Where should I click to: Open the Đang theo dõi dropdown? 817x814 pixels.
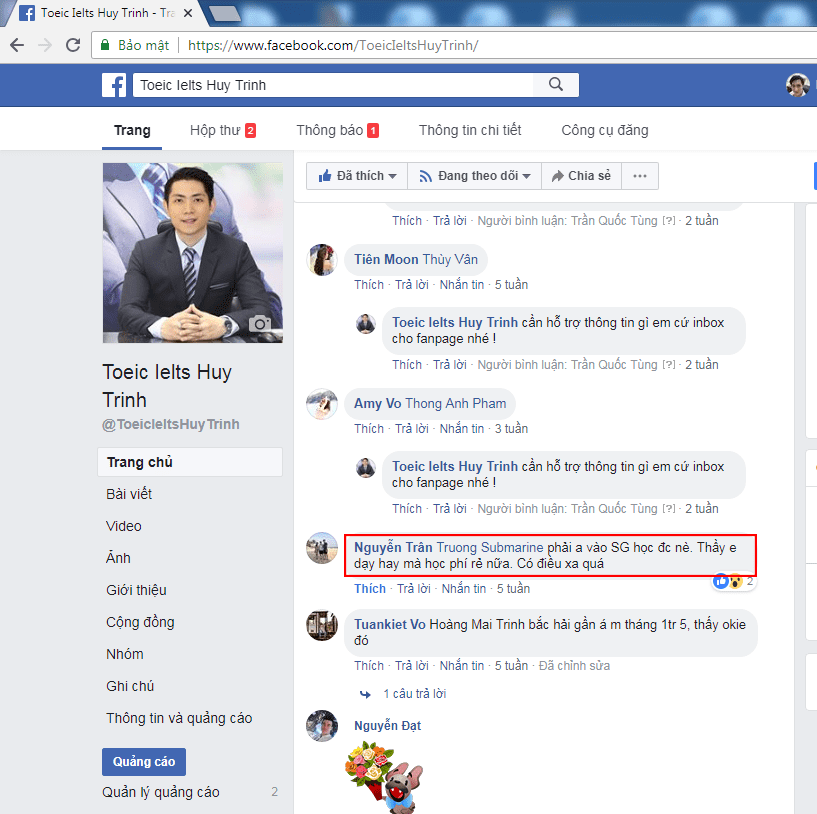475,176
